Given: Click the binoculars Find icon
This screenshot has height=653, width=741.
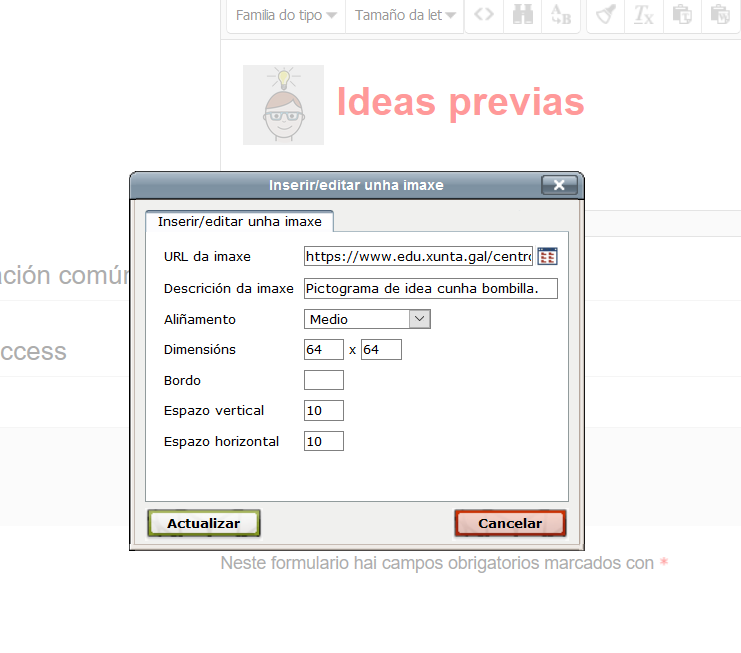Looking at the screenshot, I should point(521,16).
